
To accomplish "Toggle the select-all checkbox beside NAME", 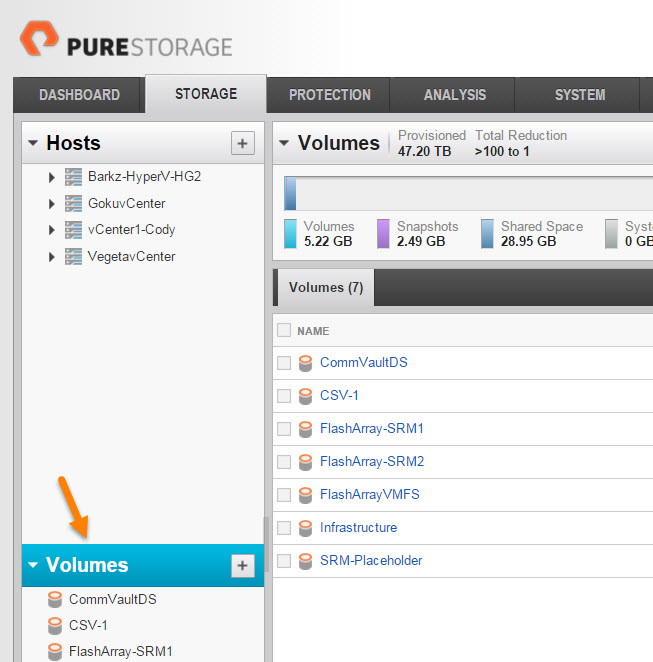I will (284, 330).
